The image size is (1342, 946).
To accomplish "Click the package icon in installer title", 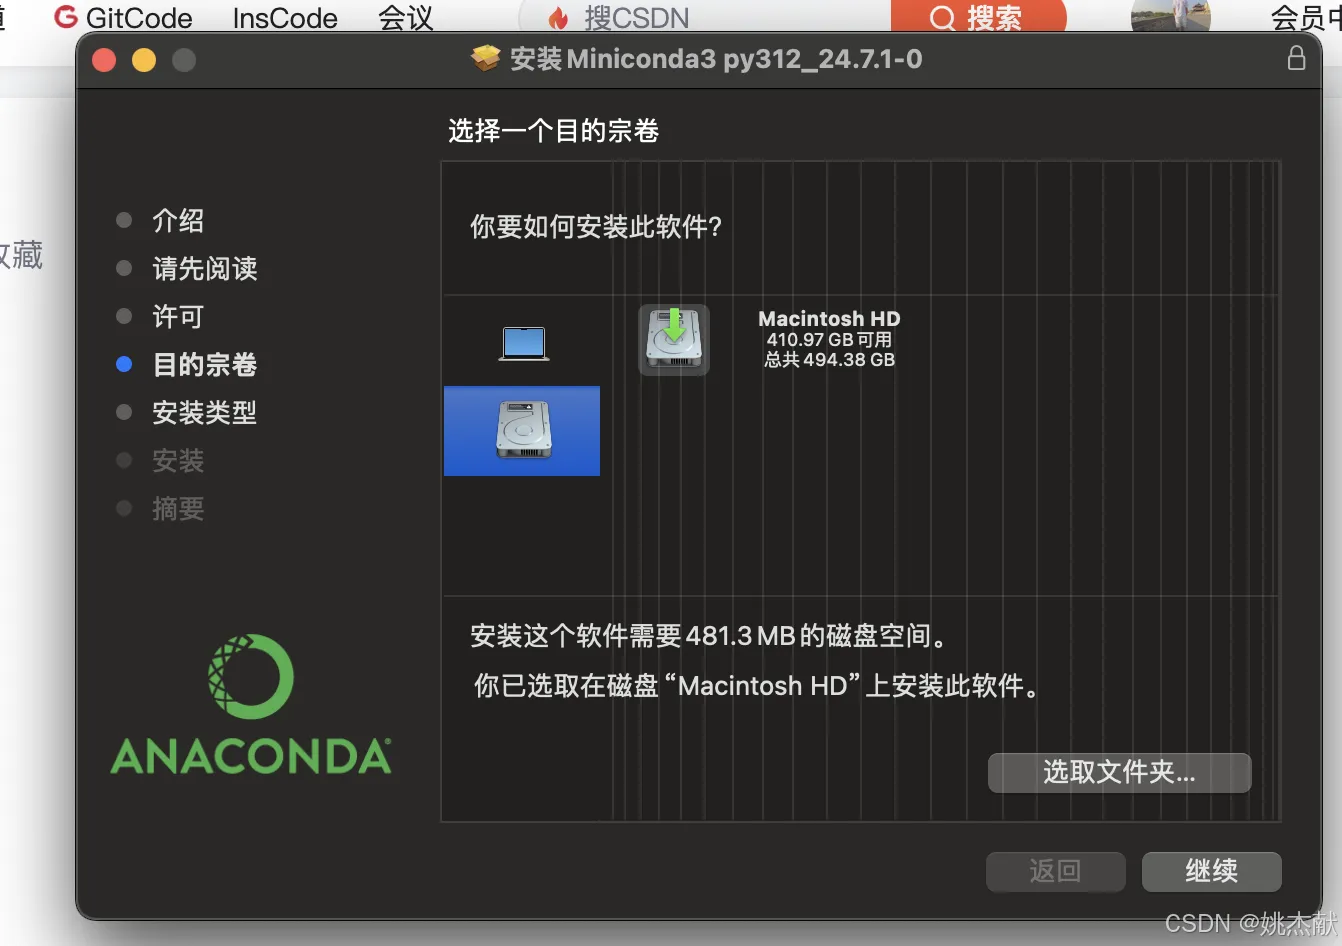I will point(485,59).
